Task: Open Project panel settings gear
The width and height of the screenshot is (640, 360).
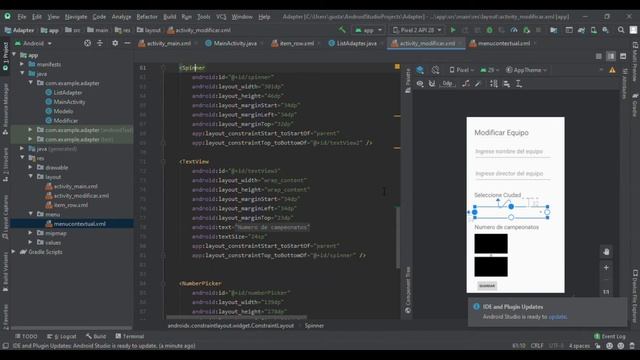Action: [x=115, y=43]
